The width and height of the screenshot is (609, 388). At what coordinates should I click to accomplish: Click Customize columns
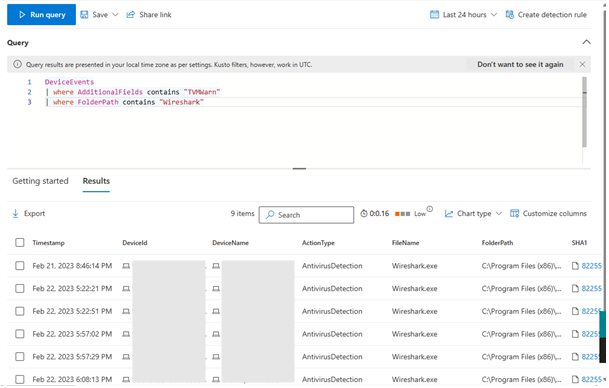[555, 214]
